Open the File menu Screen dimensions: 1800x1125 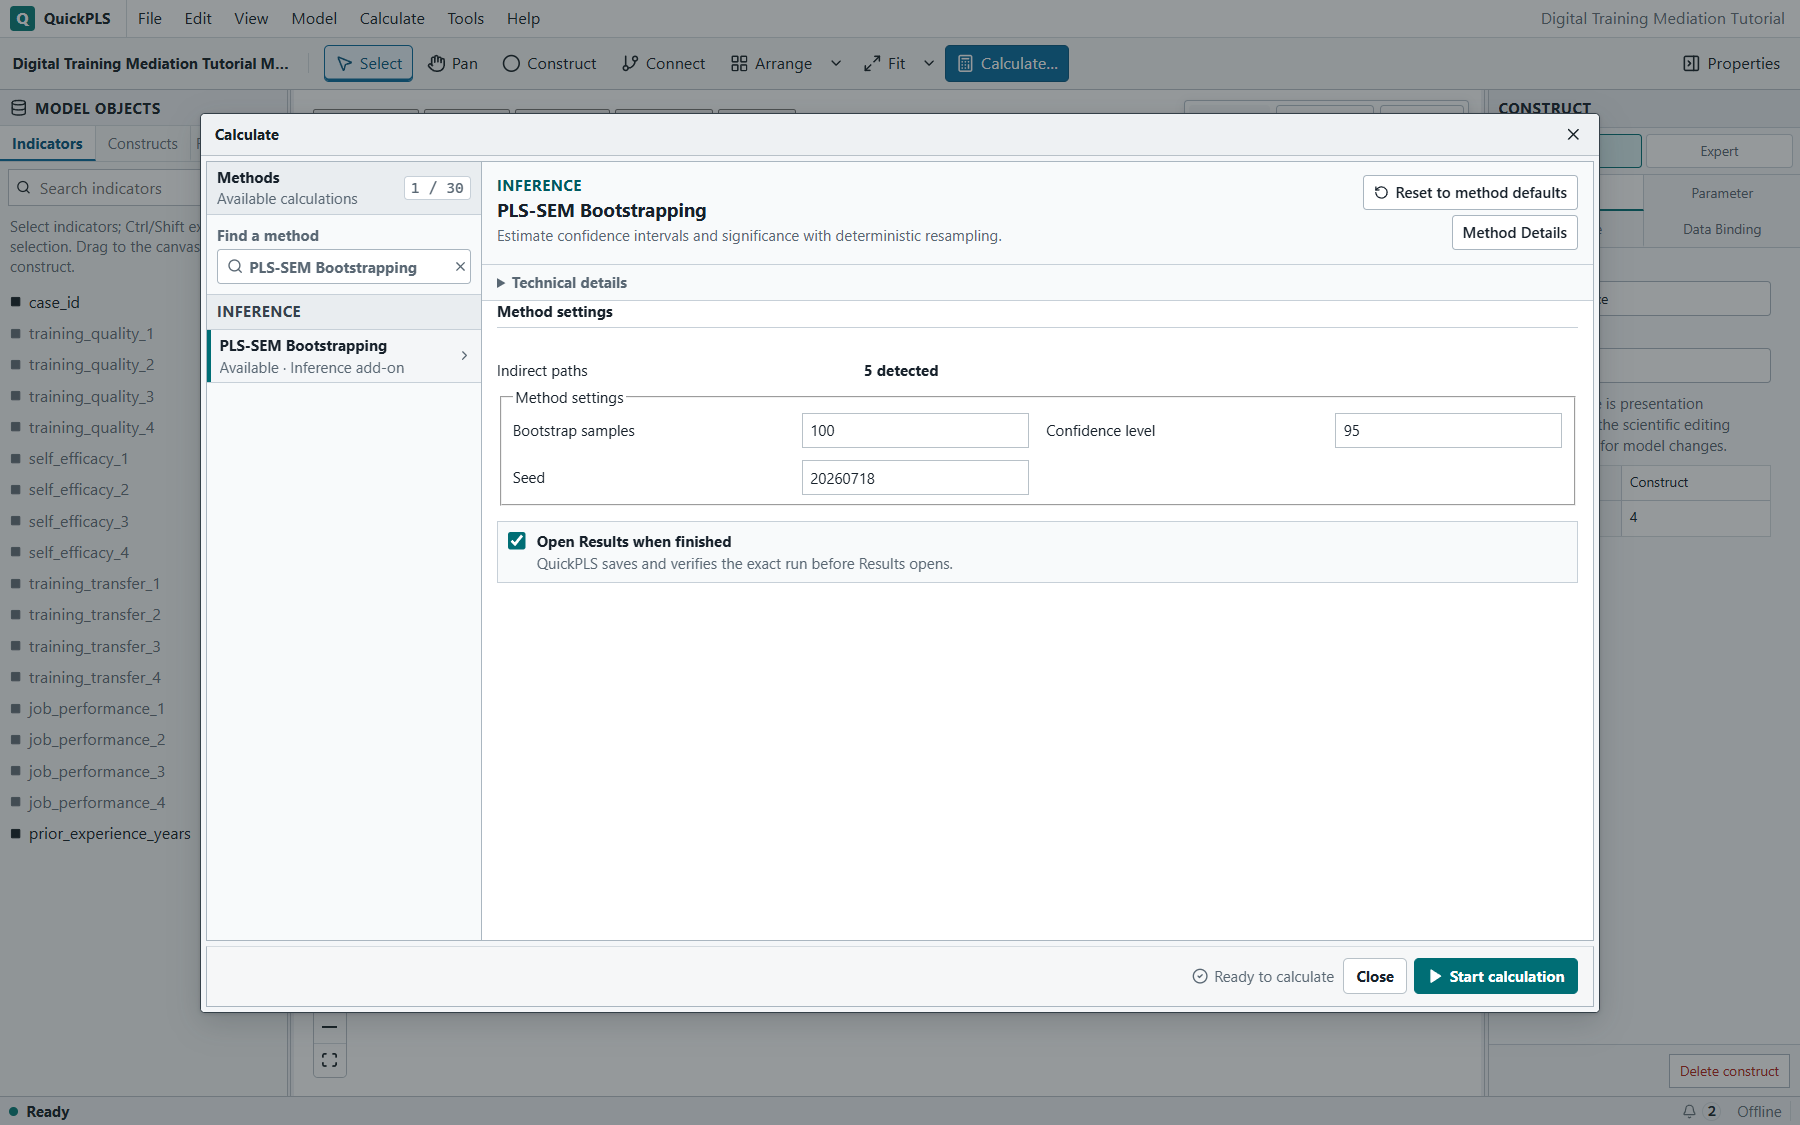(150, 18)
